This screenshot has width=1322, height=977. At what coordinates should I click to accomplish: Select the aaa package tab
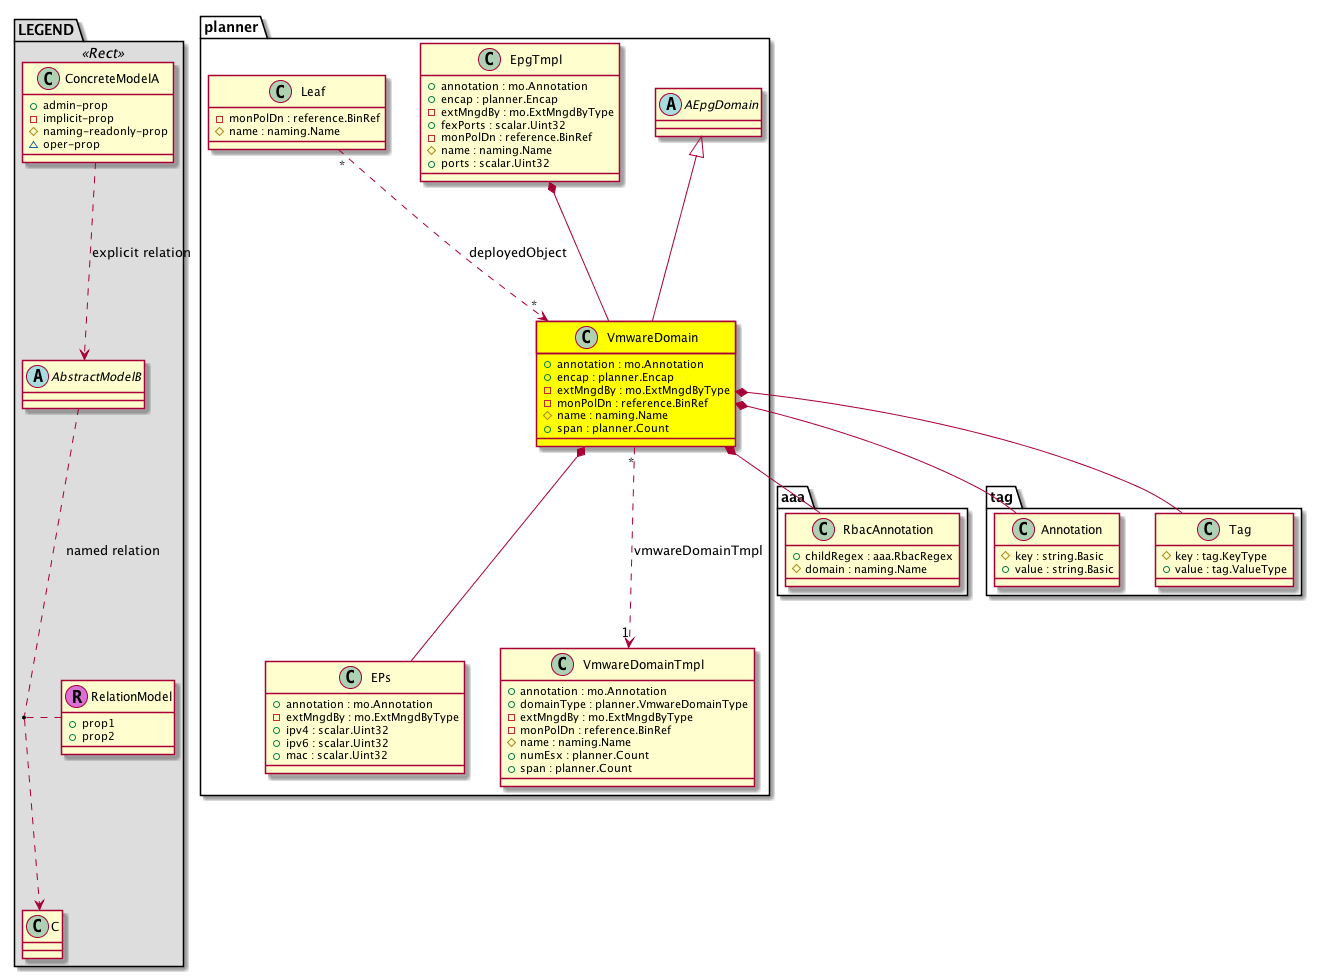(x=793, y=497)
